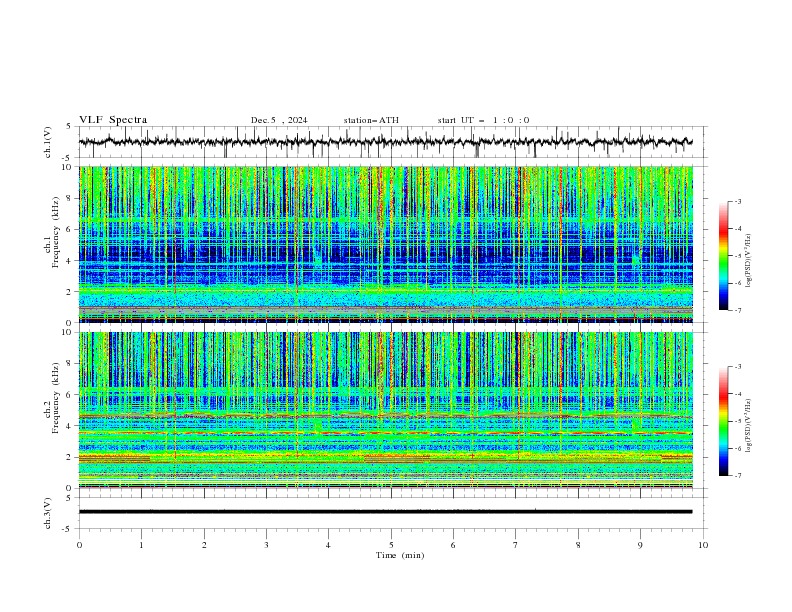Click time axis tick label 7

(x=516, y=545)
